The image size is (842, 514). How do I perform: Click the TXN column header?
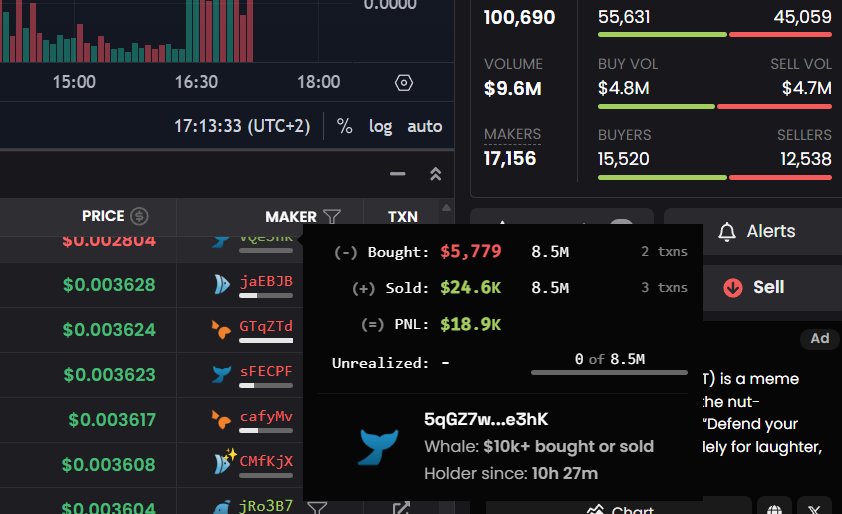(403, 216)
